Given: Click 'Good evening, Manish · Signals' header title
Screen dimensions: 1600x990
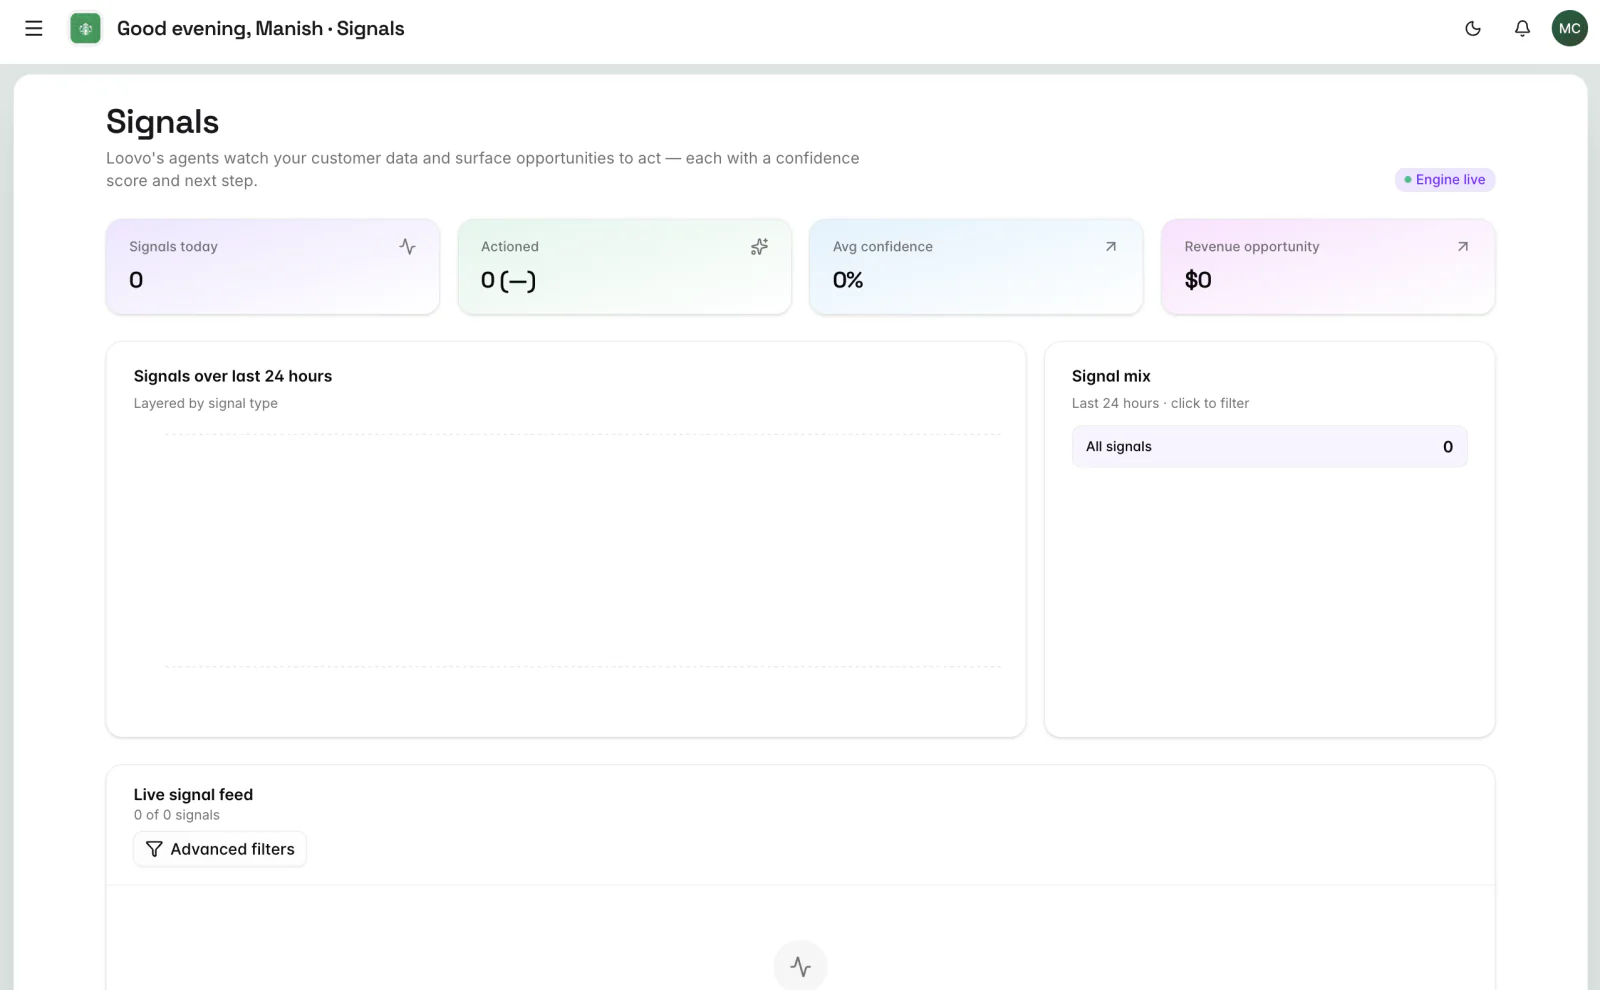Looking at the screenshot, I should point(261,29).
